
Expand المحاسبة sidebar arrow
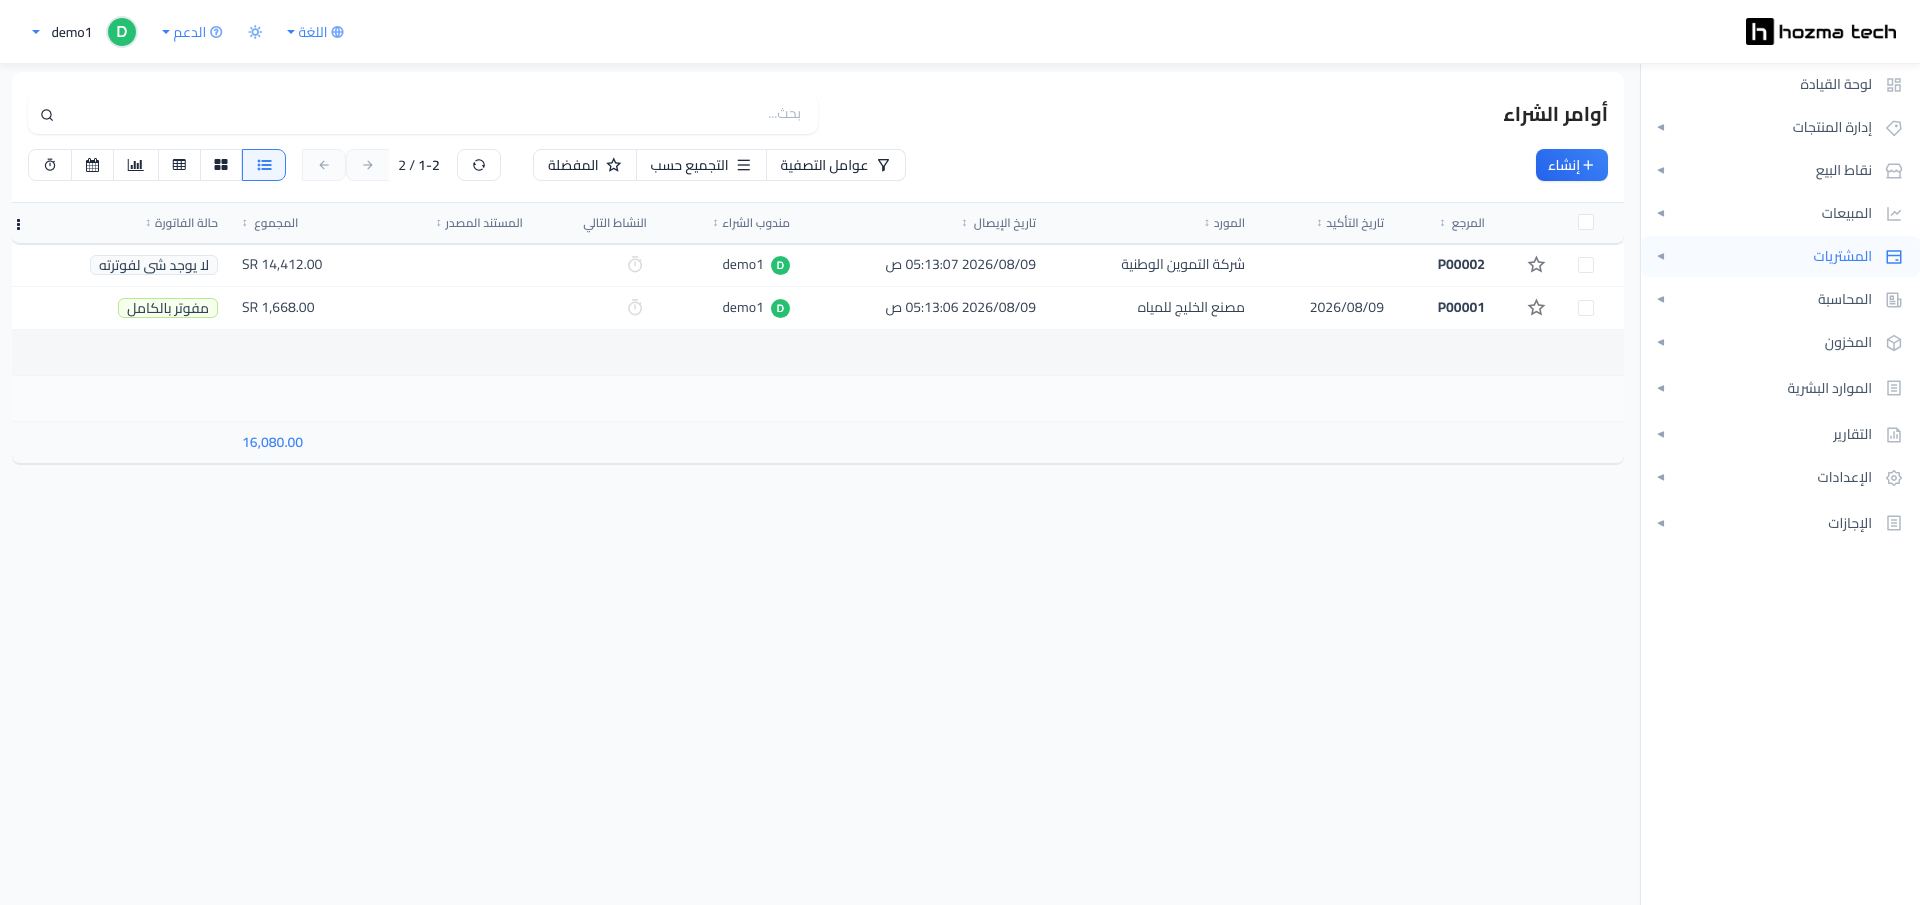tap(1661, 300)
